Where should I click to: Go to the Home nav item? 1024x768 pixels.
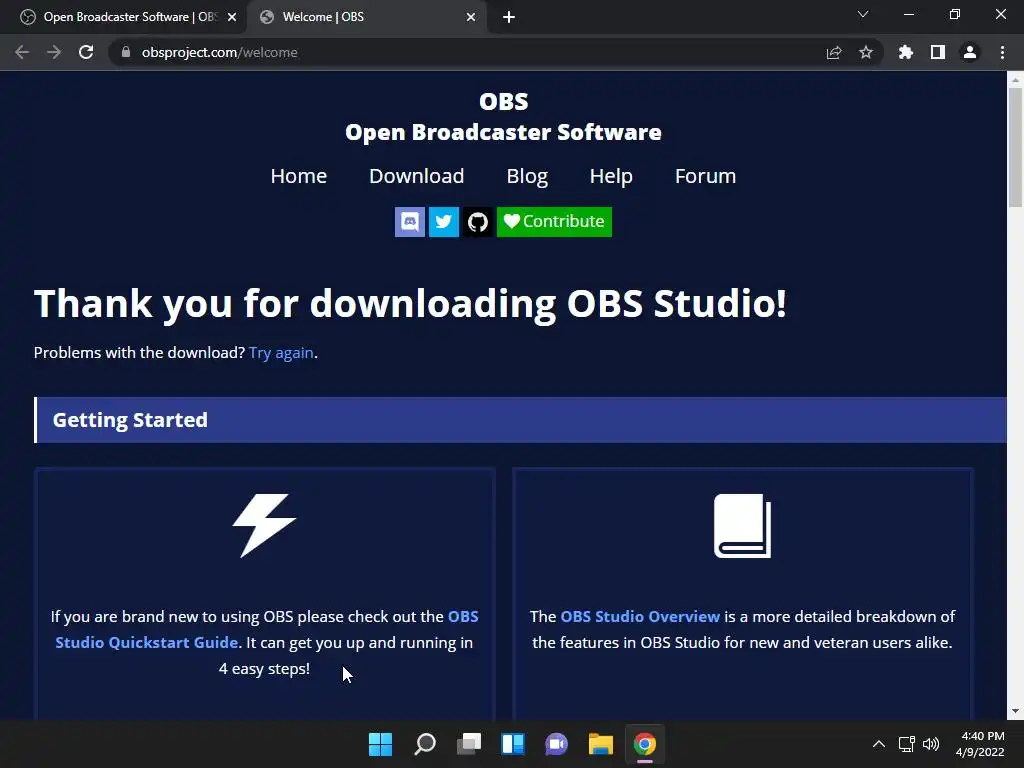tap(298, 176)
